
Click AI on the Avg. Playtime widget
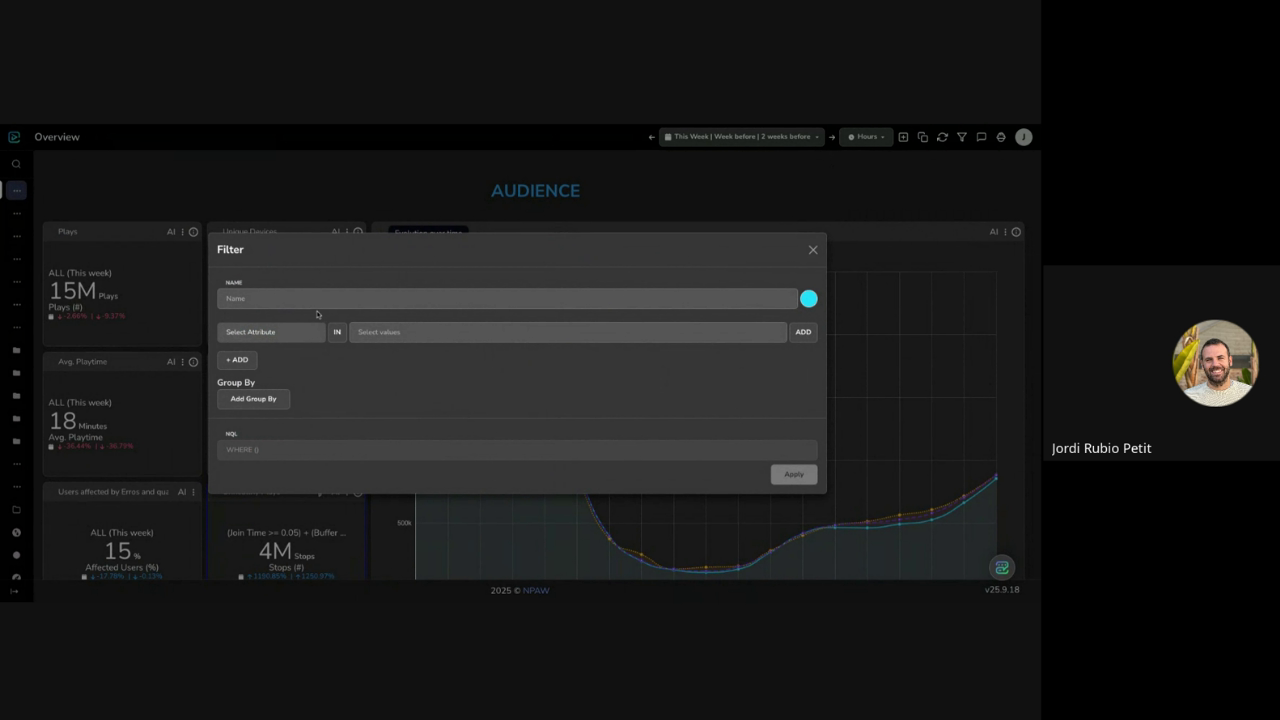171,362
